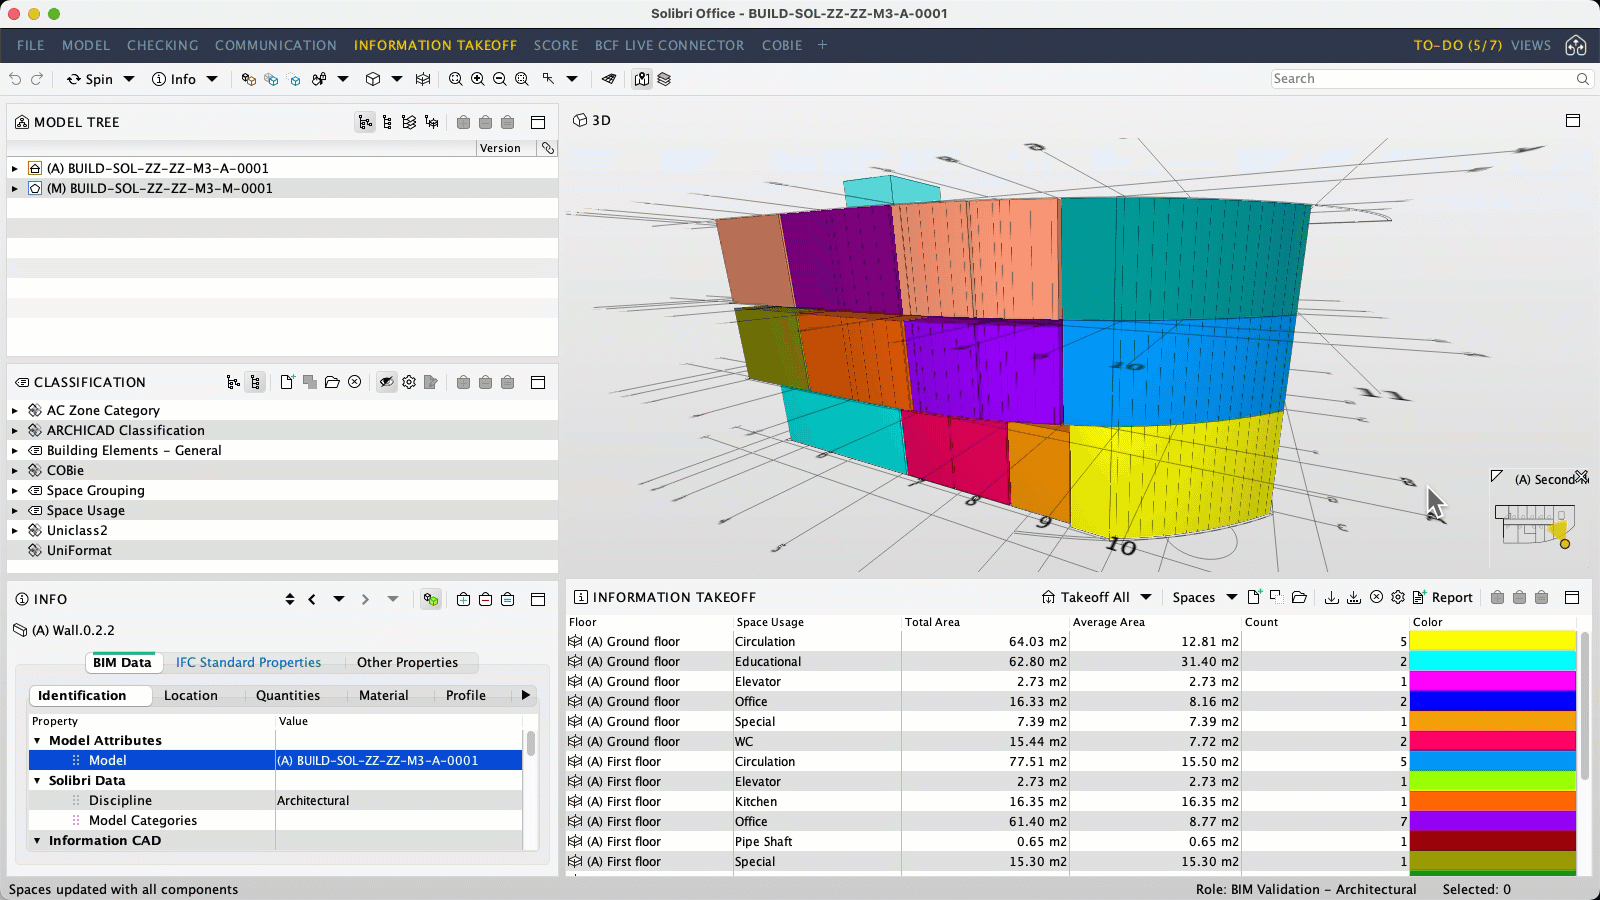Click the Classification settings gear icon
The image size is (1600, 900).
tap(409, 382)
